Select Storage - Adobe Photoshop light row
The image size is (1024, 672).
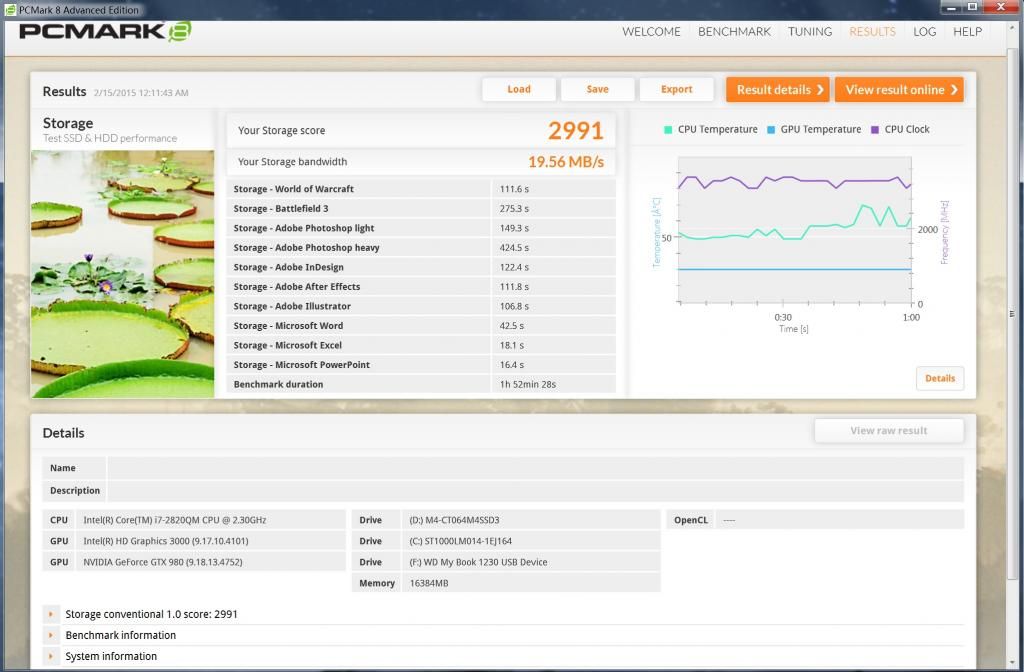click(421, 228)
